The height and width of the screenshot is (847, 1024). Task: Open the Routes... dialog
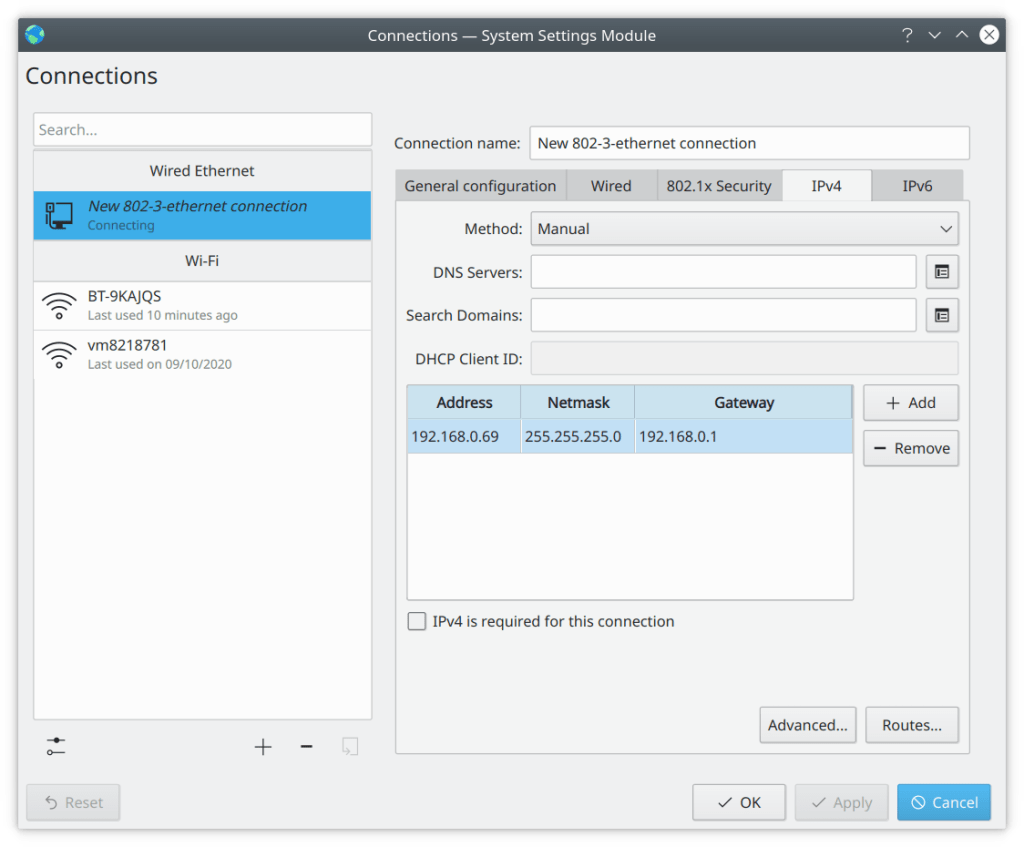(x=911, y=725)
